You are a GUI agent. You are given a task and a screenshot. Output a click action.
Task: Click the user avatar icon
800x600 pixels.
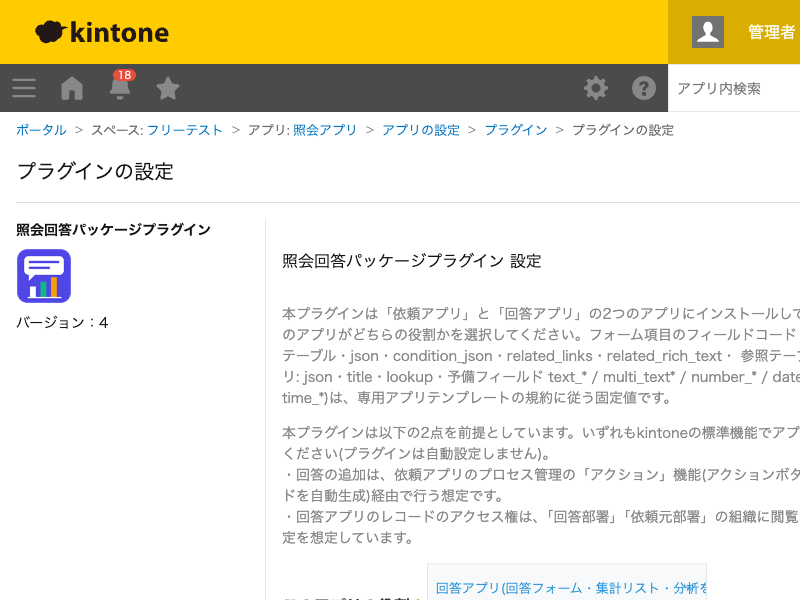[708, 32]
